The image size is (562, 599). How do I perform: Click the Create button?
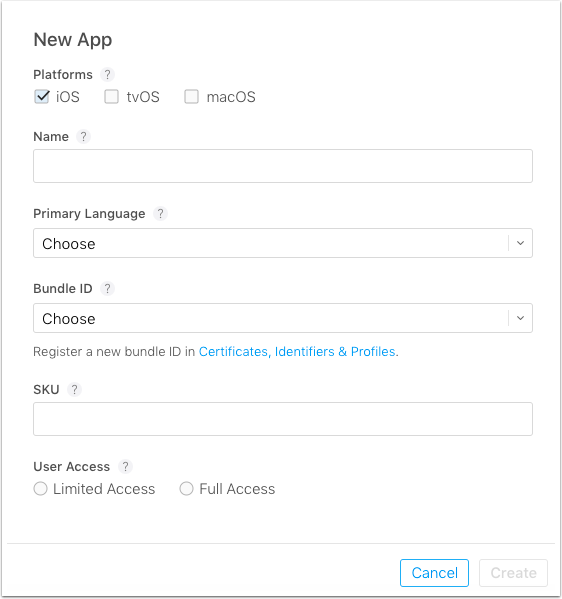[513, 573]
